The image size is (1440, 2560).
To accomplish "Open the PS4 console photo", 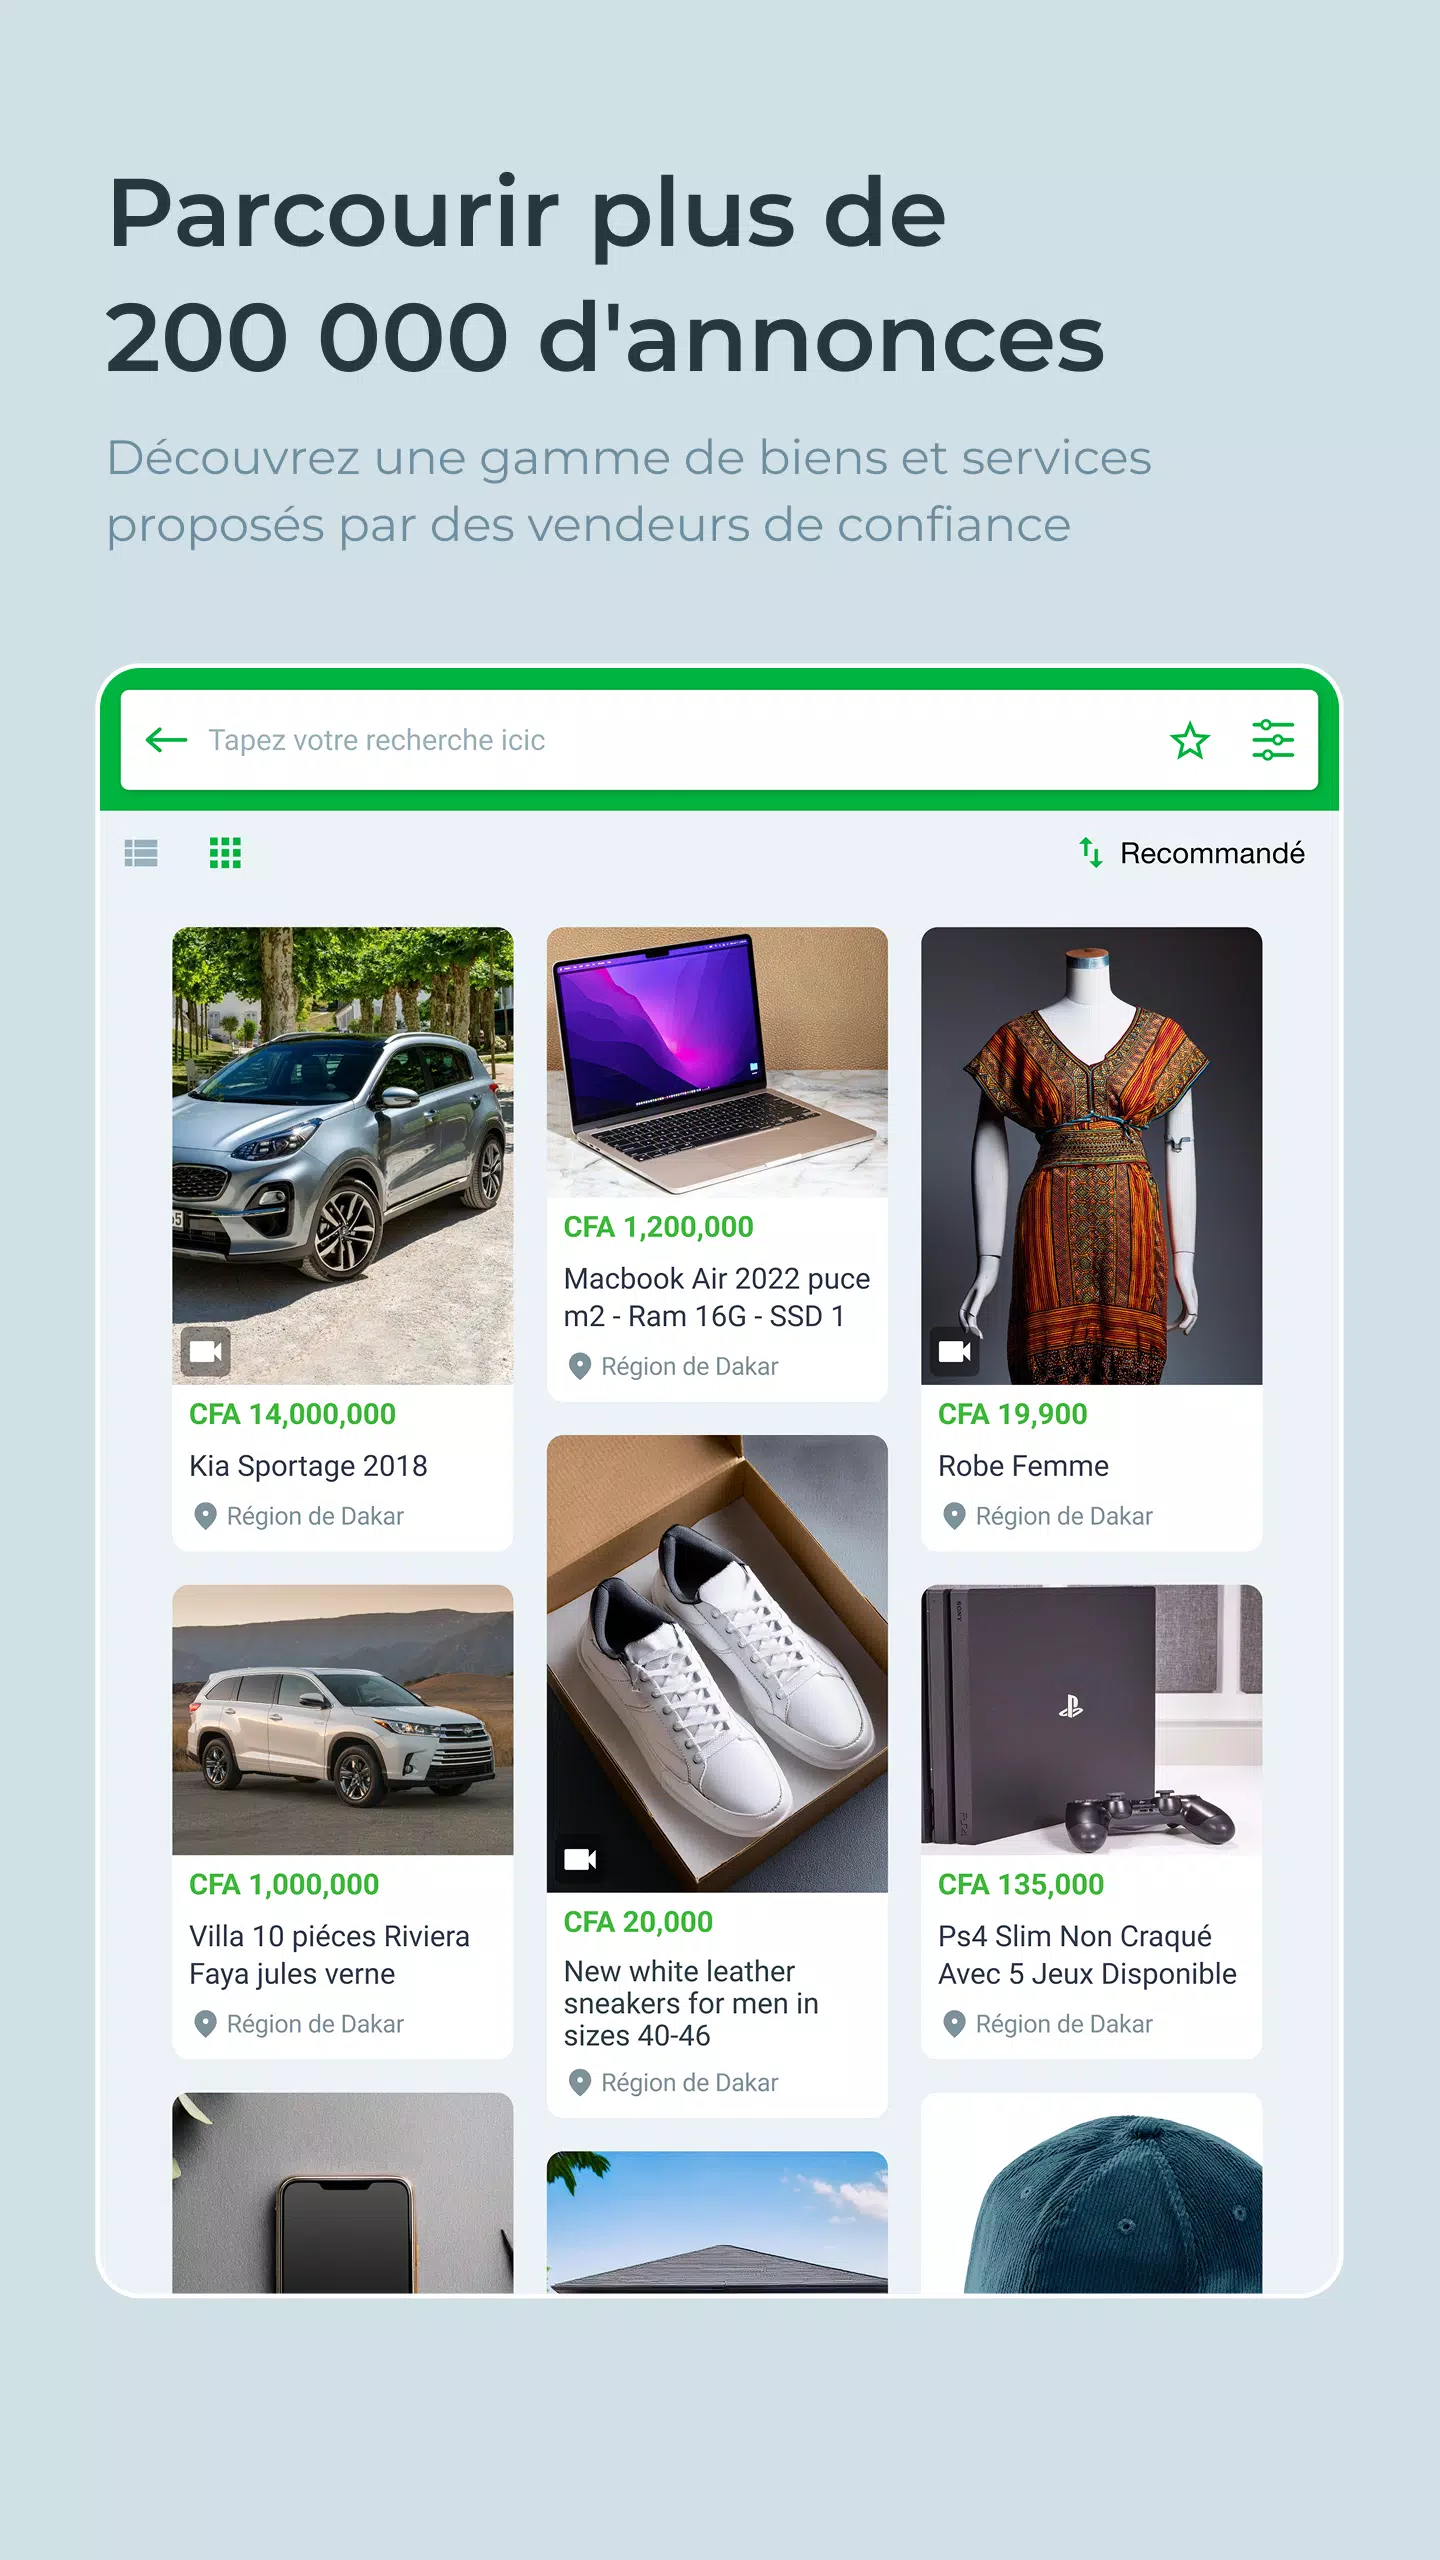I will (1091, 1720).
